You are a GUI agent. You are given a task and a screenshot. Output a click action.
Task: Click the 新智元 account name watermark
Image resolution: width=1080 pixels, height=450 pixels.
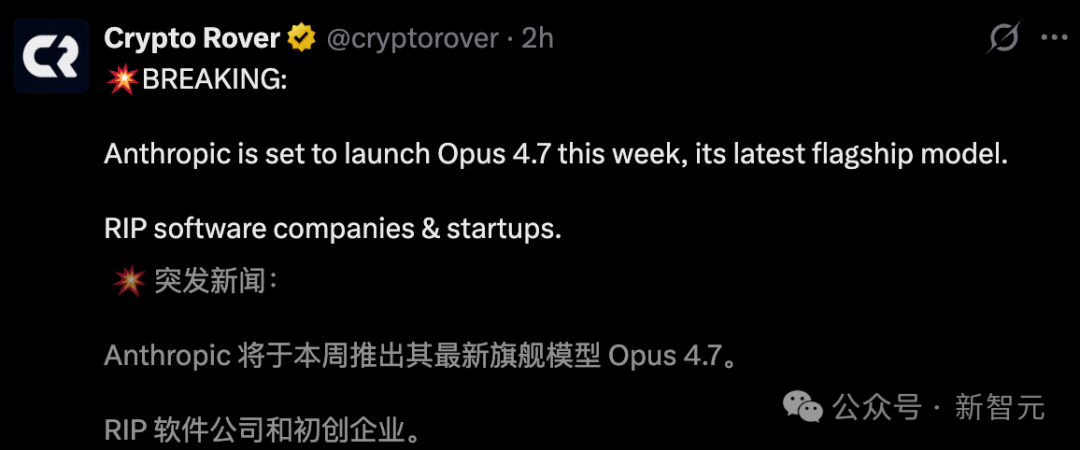click(x=999, y=407)
